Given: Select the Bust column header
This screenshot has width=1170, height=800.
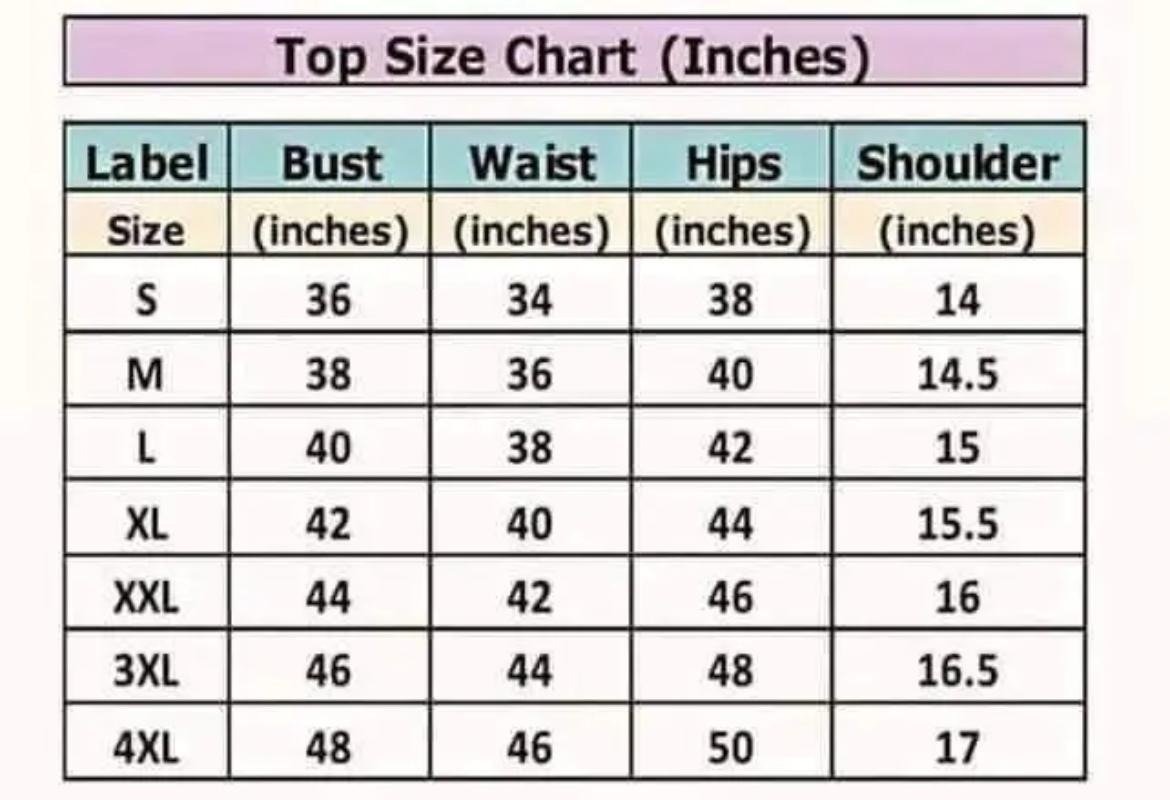Looking at the screenshot, I should tap(331, 157).
